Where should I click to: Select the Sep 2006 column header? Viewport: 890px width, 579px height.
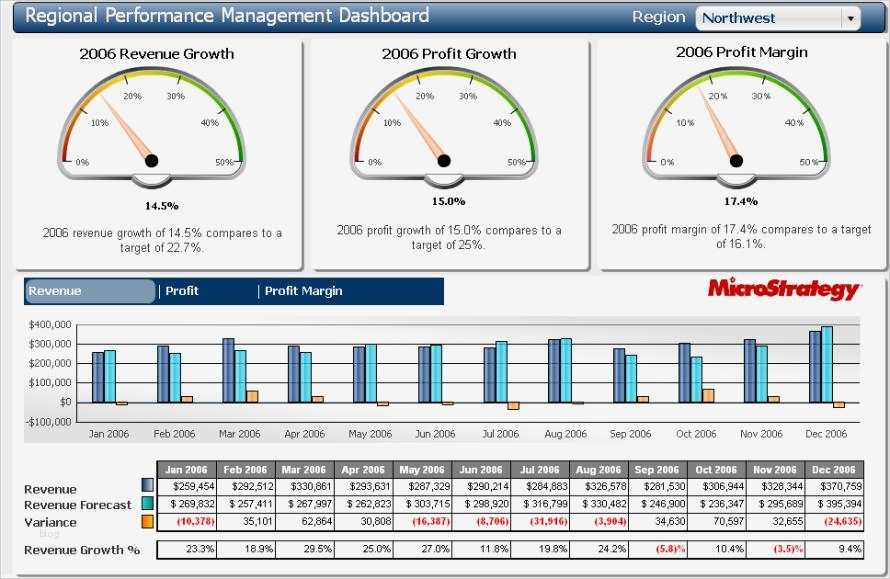(657, 469)
